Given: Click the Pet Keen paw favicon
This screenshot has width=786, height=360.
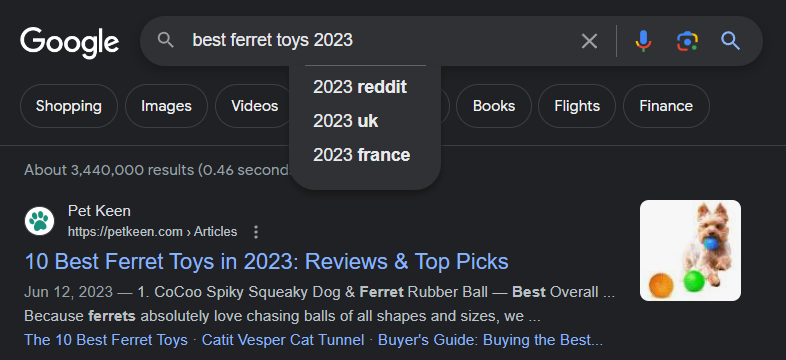Looking at the screenshot, I should [x=39, y=221].
